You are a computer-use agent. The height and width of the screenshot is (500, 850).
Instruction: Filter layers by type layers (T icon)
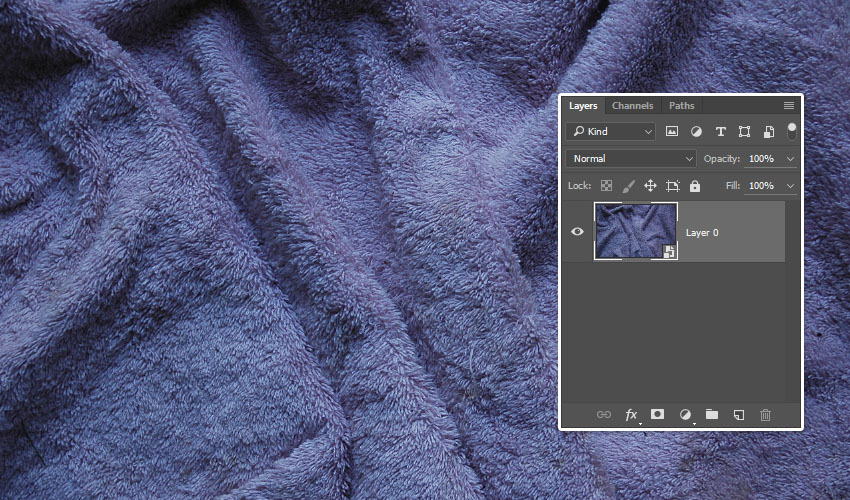720,131
